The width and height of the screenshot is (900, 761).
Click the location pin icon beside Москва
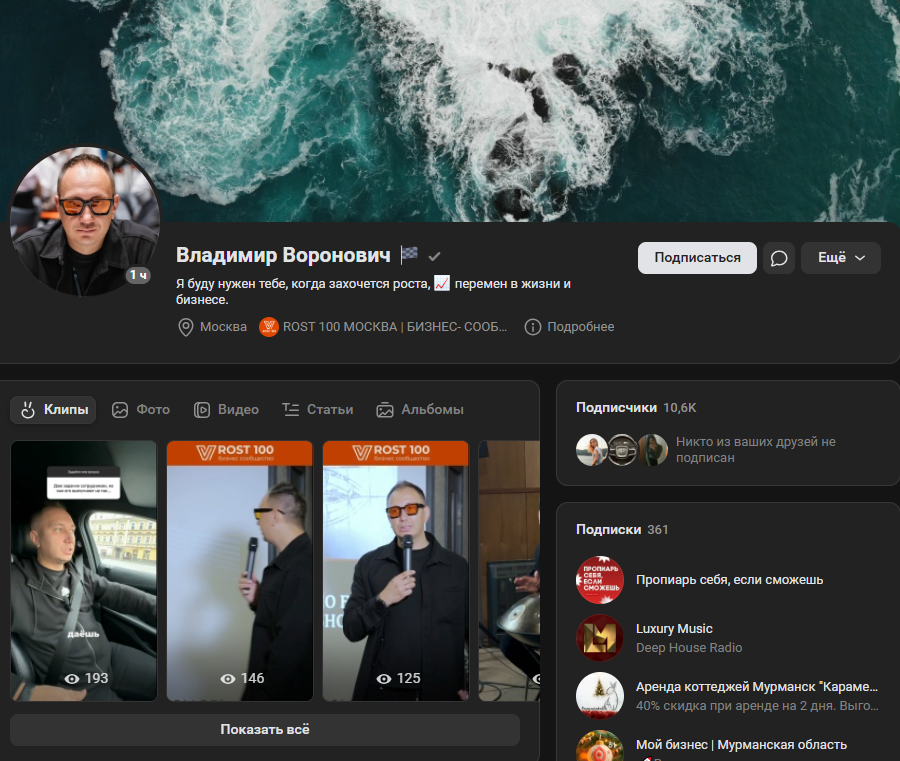186,326
